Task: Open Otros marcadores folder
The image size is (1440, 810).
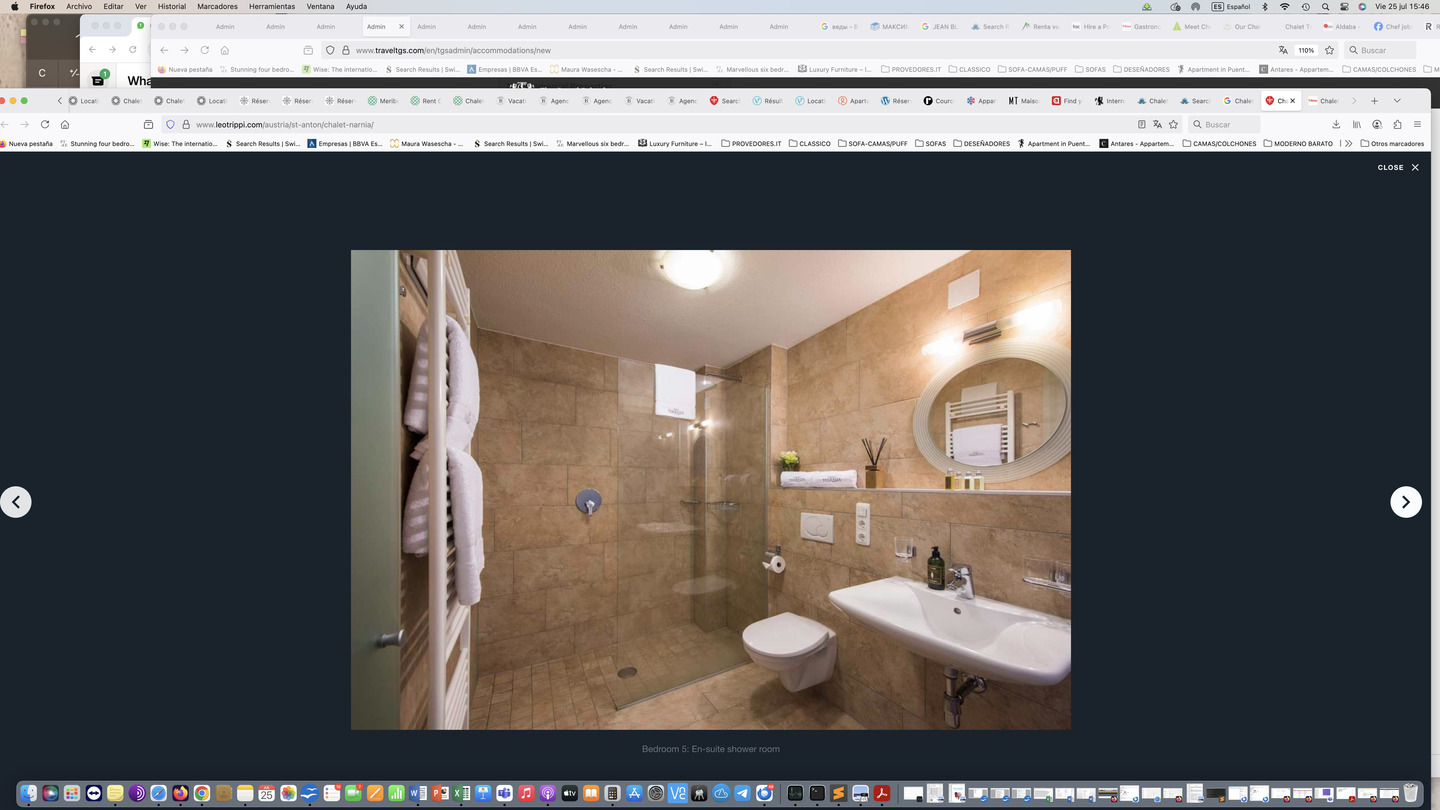Action: pyautogui.click(x=1392, y=143)
